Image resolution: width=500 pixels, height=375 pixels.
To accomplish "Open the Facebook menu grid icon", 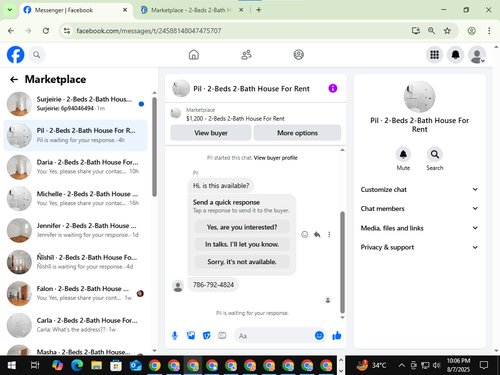I will tap(434, 55).
